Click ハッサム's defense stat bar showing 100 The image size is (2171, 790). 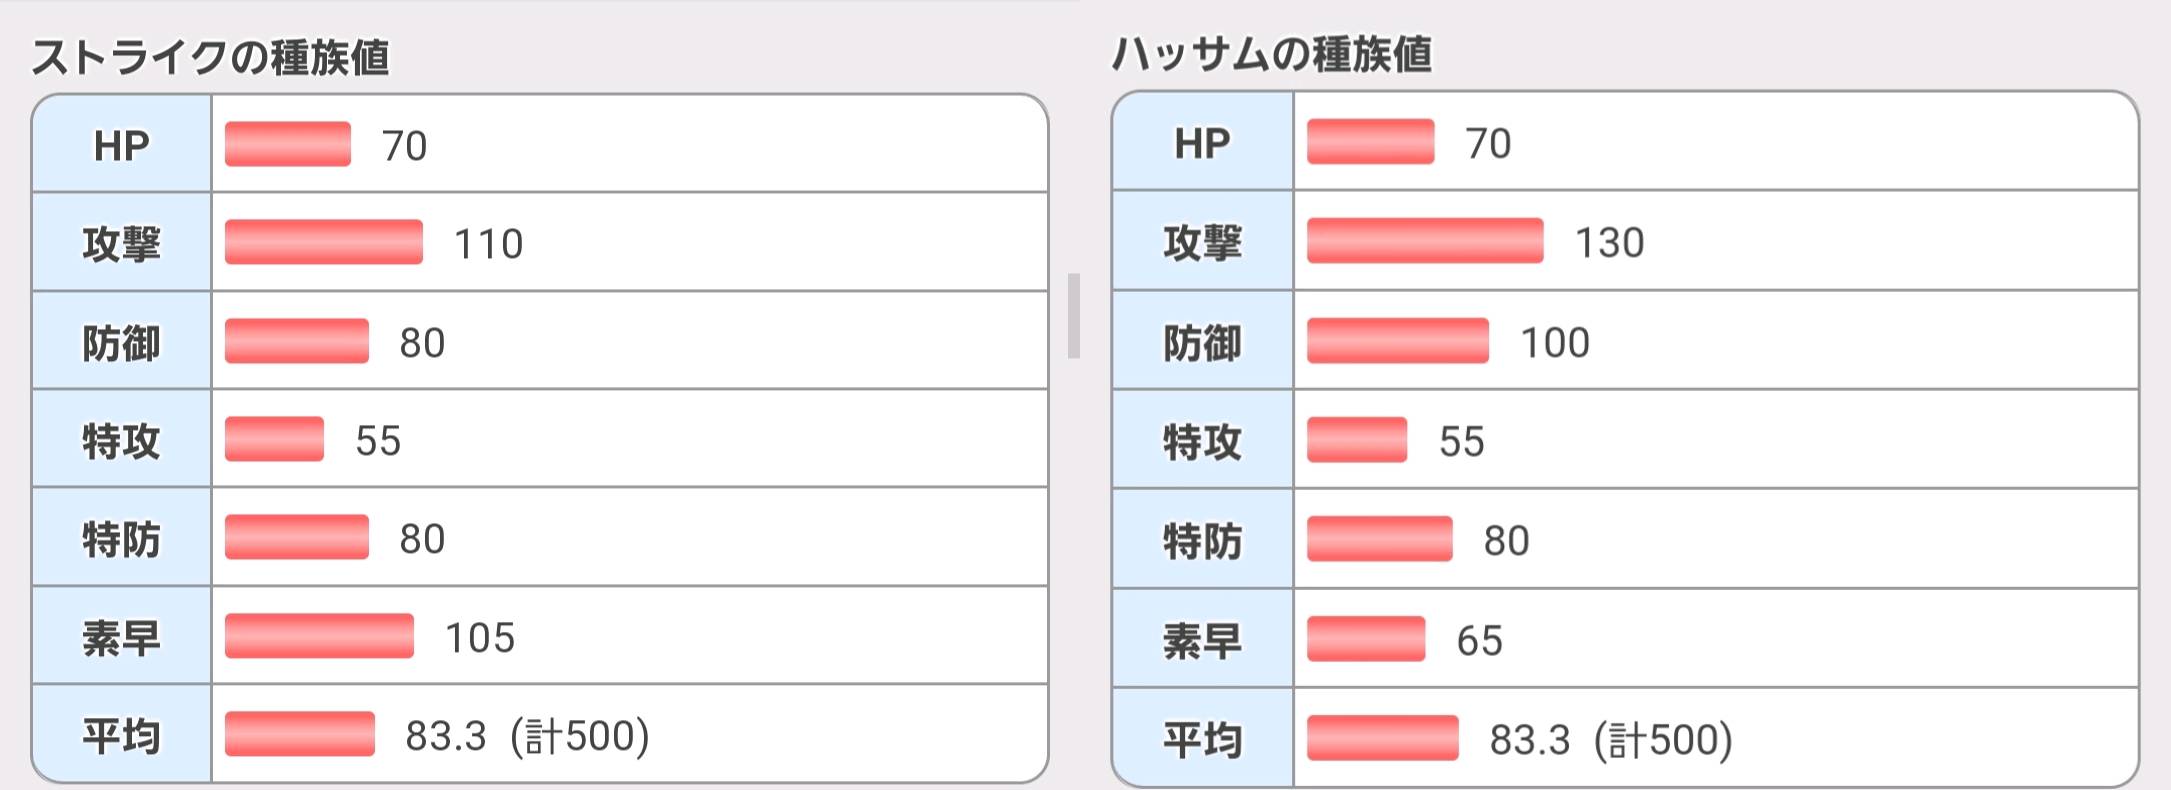tap(1397, 341)
